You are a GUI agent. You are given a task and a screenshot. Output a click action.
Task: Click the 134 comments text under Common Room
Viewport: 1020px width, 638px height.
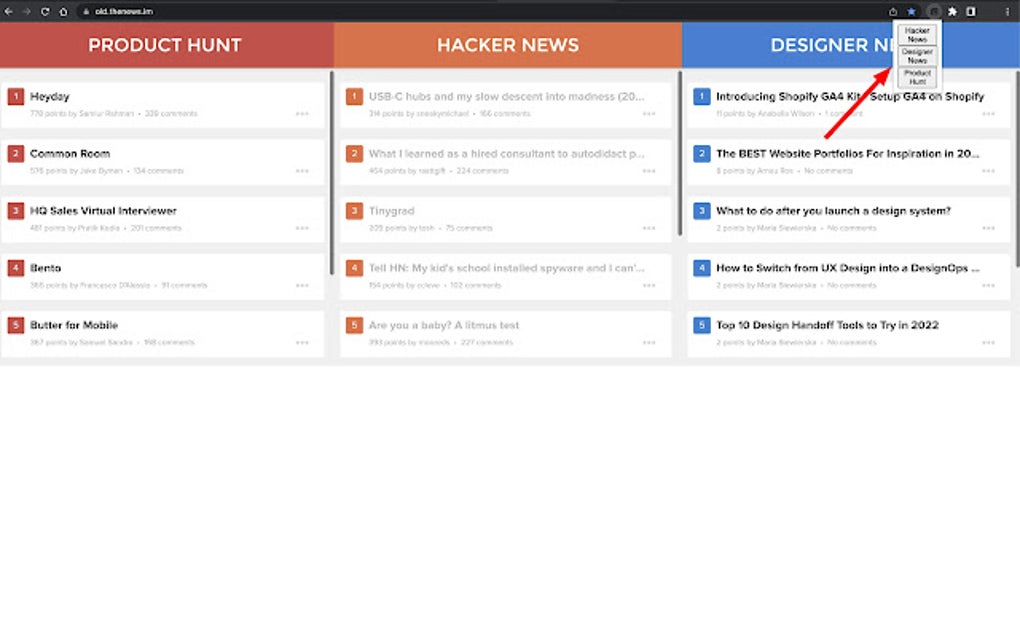pyautogui.click(x=159, y=171)
